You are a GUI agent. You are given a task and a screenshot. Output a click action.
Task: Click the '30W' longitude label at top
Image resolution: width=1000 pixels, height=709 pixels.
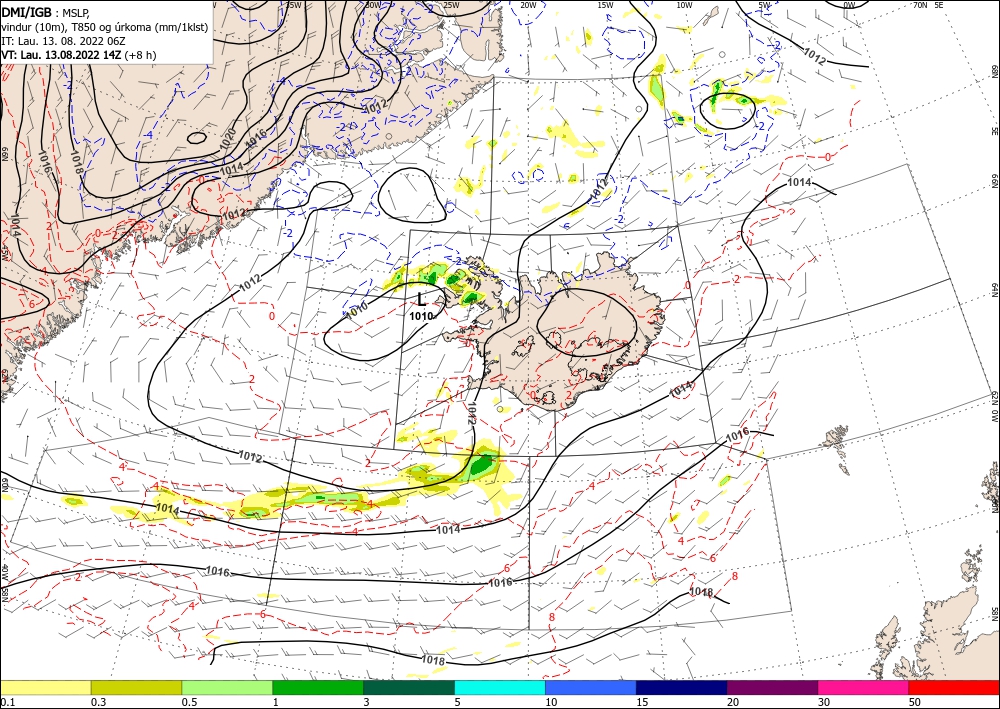pyautogui.click(x=372, y=4)
